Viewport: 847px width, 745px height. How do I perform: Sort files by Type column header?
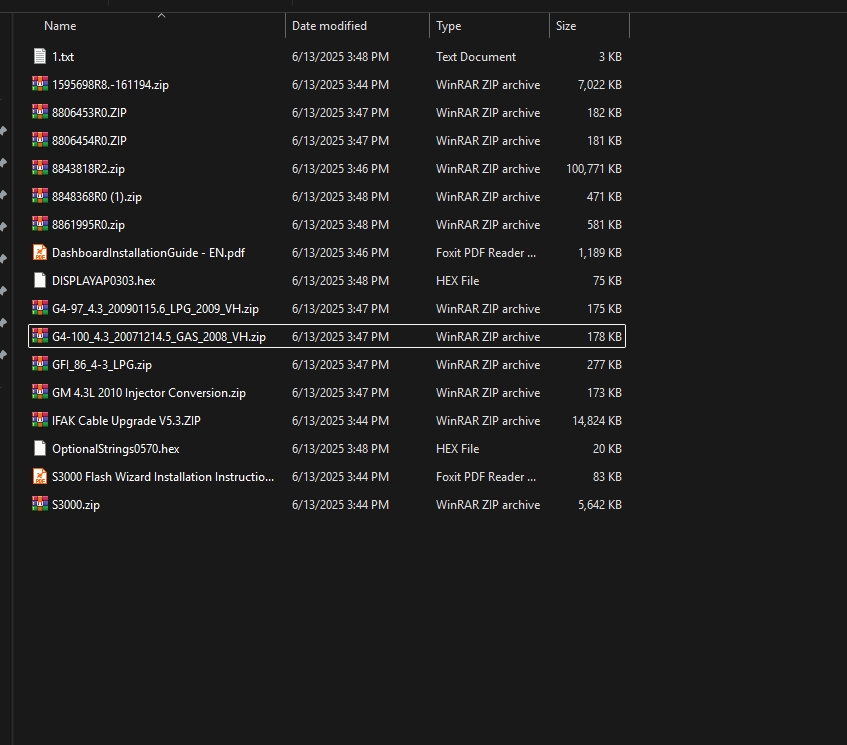449,26
